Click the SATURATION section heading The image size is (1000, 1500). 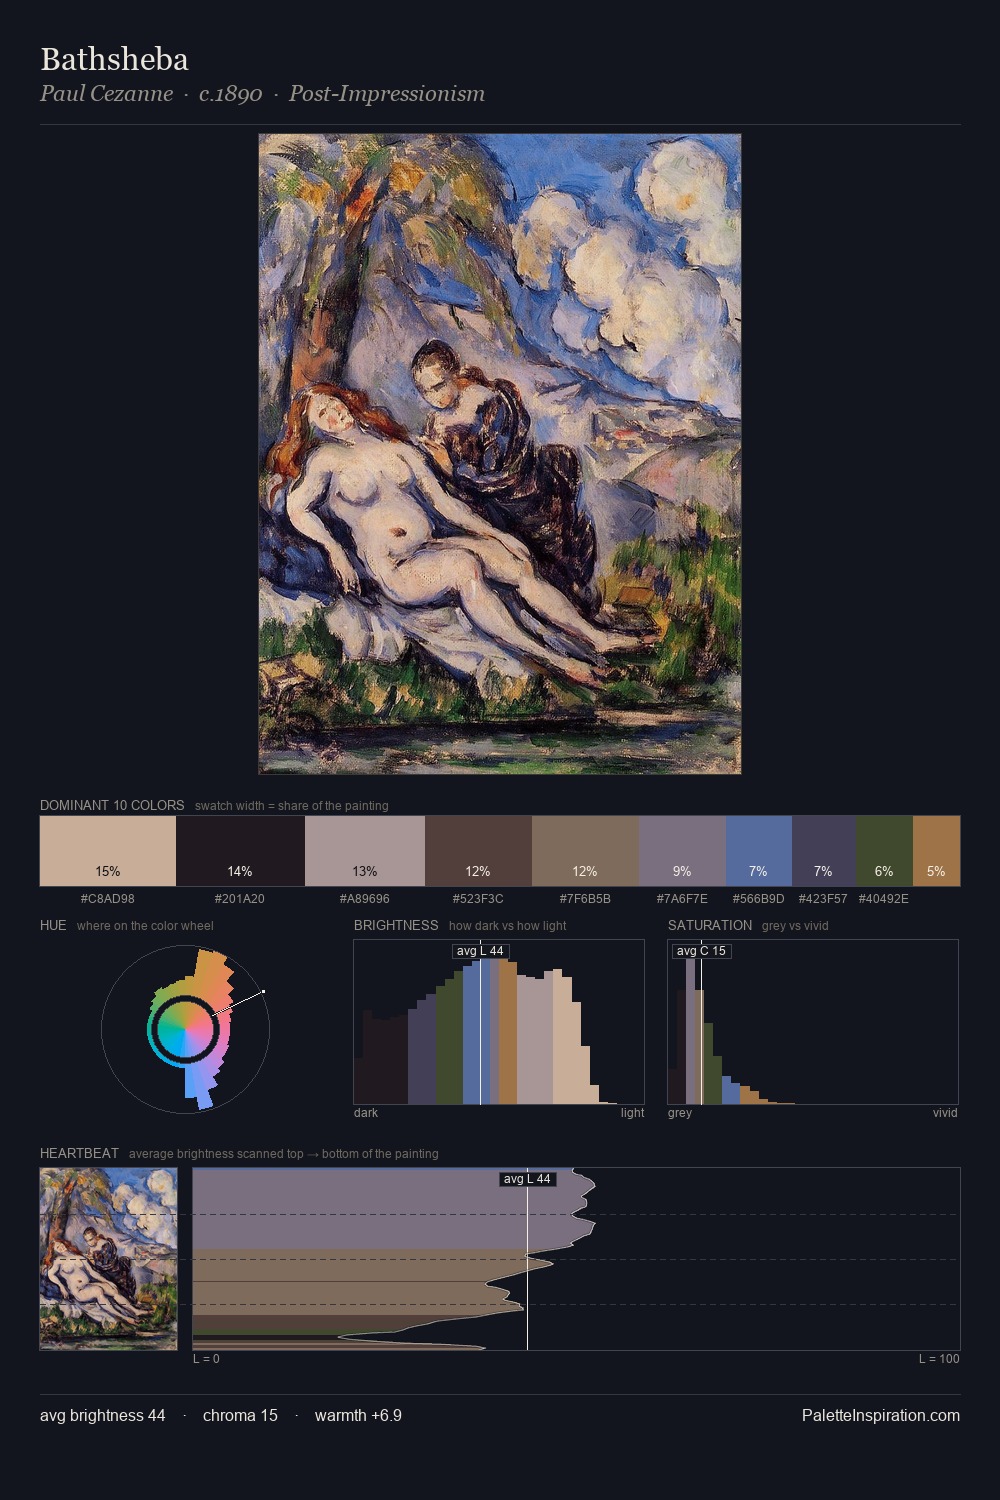(710, 925)
